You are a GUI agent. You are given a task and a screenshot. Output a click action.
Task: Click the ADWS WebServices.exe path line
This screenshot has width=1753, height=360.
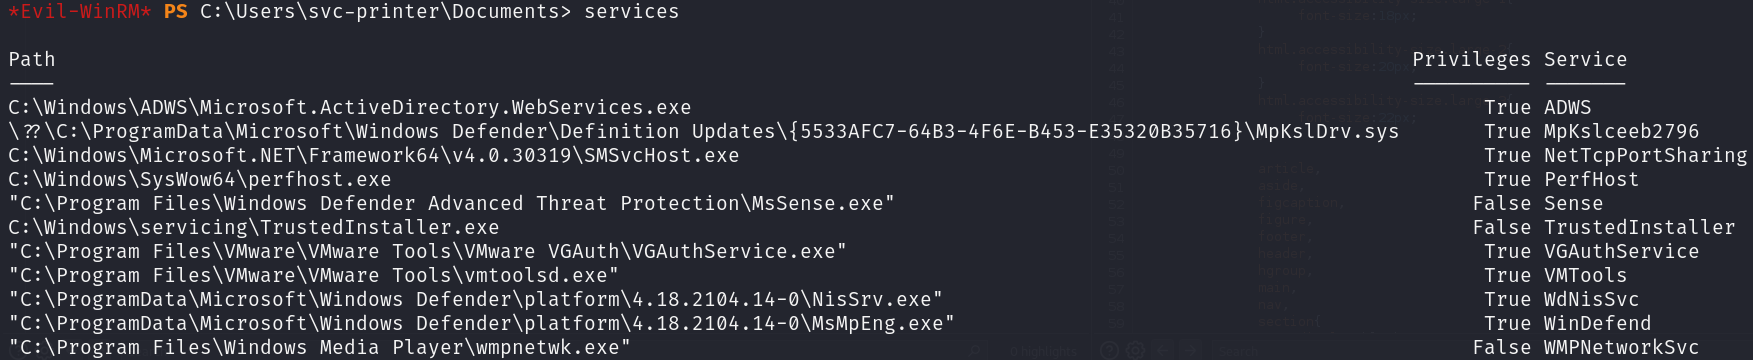350,108
